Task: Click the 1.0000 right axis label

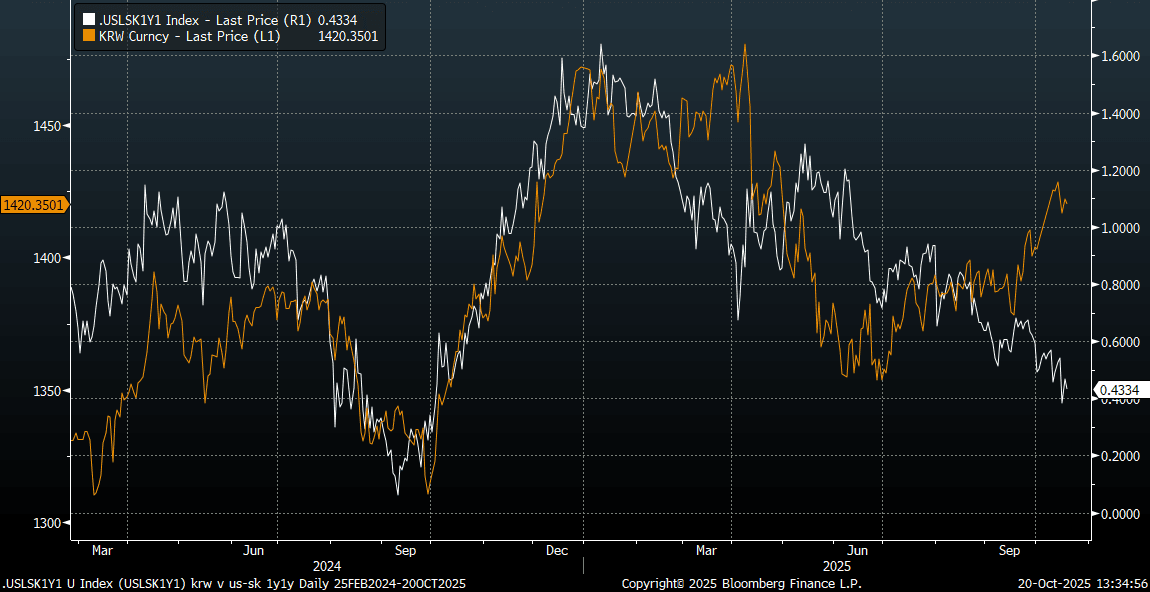Action: (x=1119, y=228)
